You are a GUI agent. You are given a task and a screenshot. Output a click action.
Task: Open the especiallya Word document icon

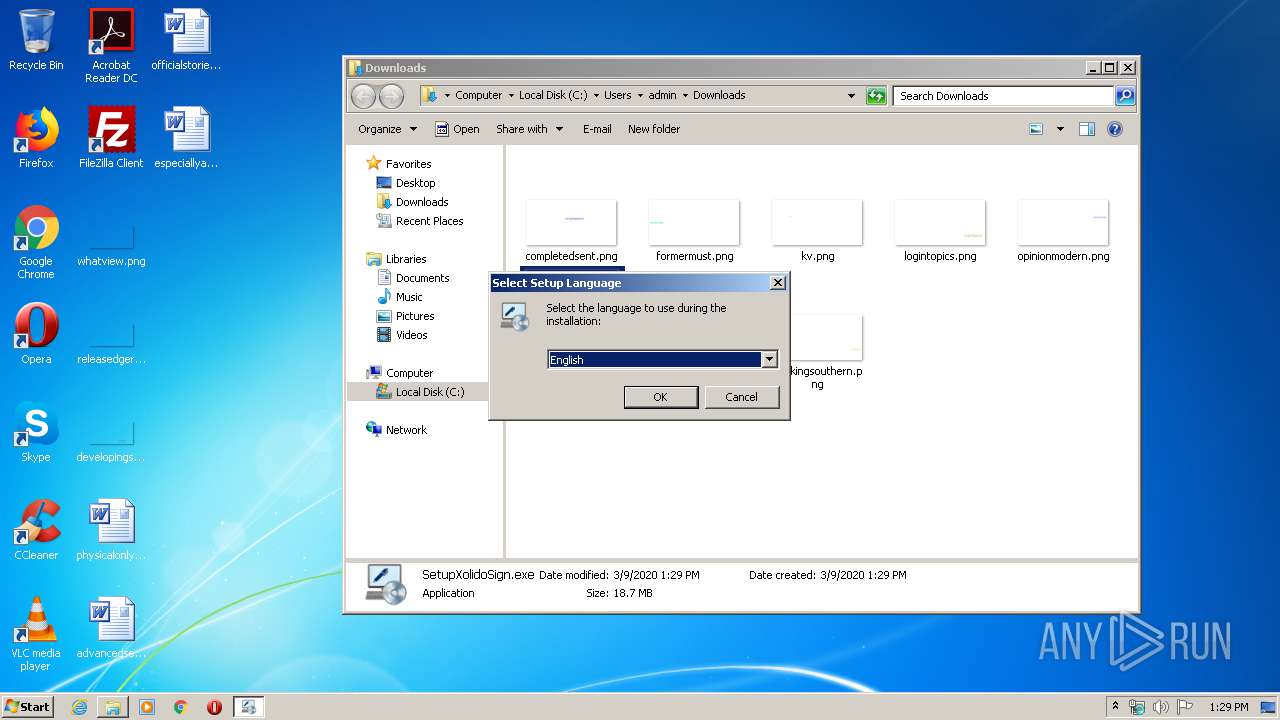tap(186, 137)
